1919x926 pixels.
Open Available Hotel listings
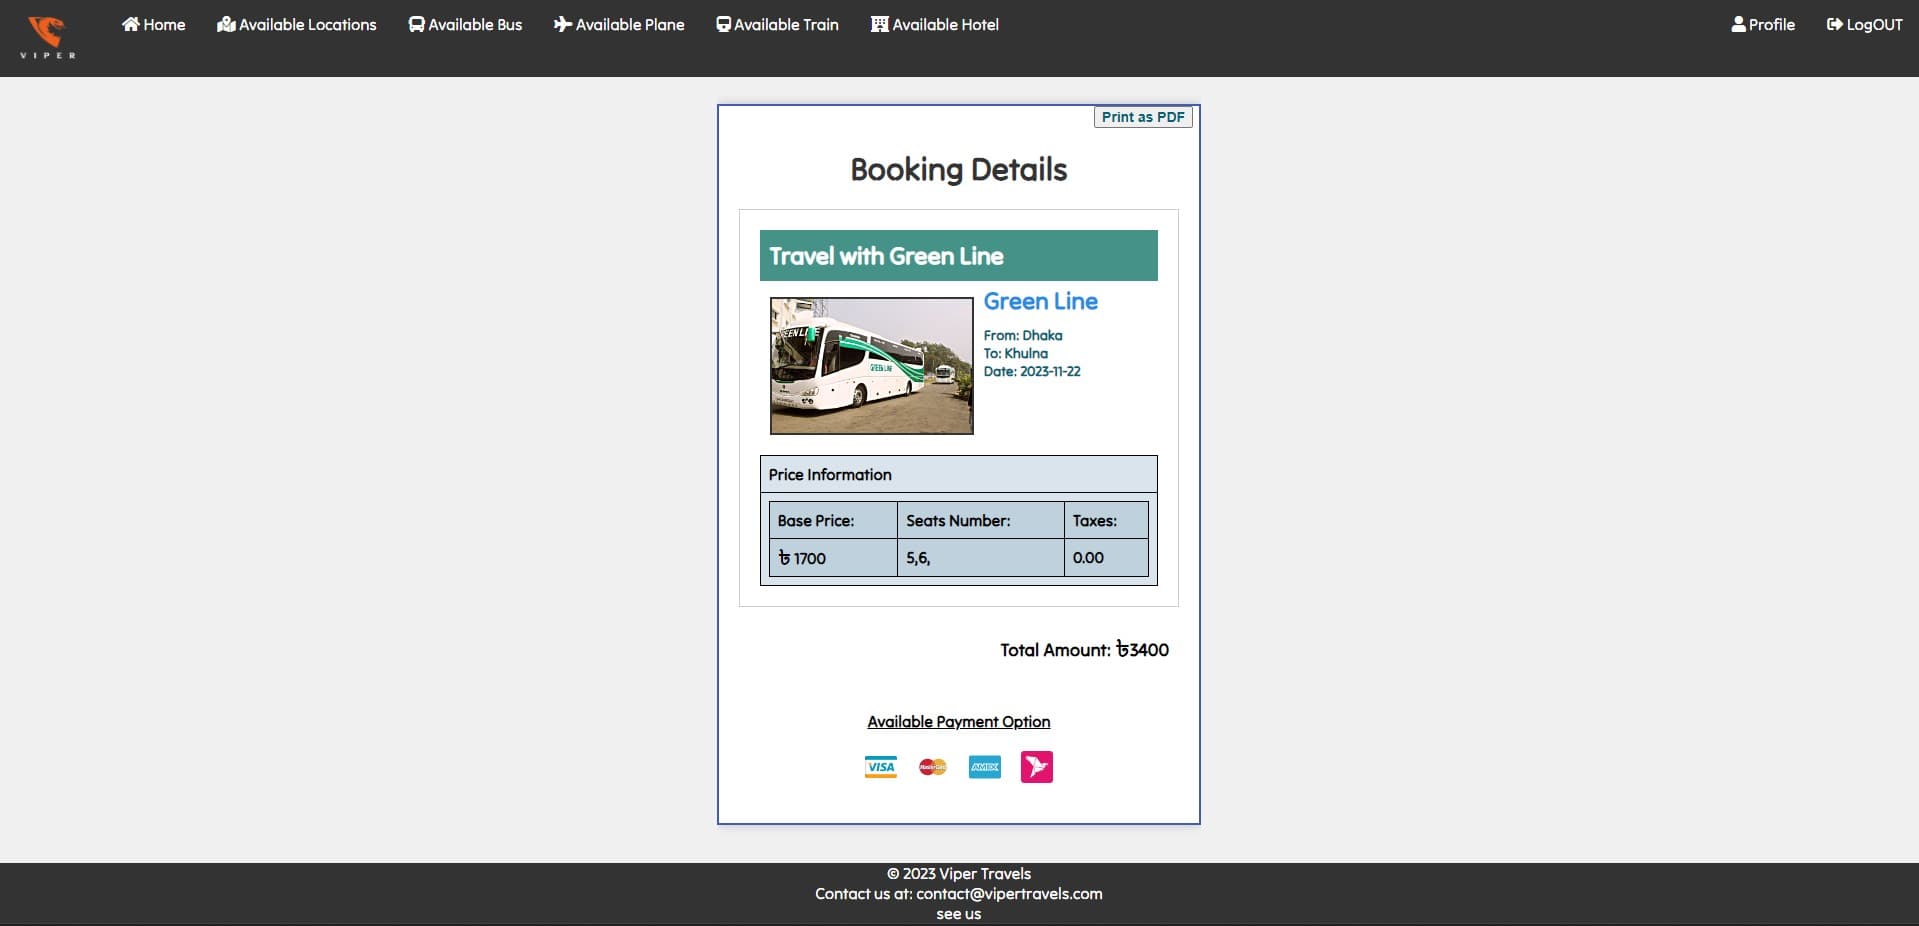pos(935,24)
